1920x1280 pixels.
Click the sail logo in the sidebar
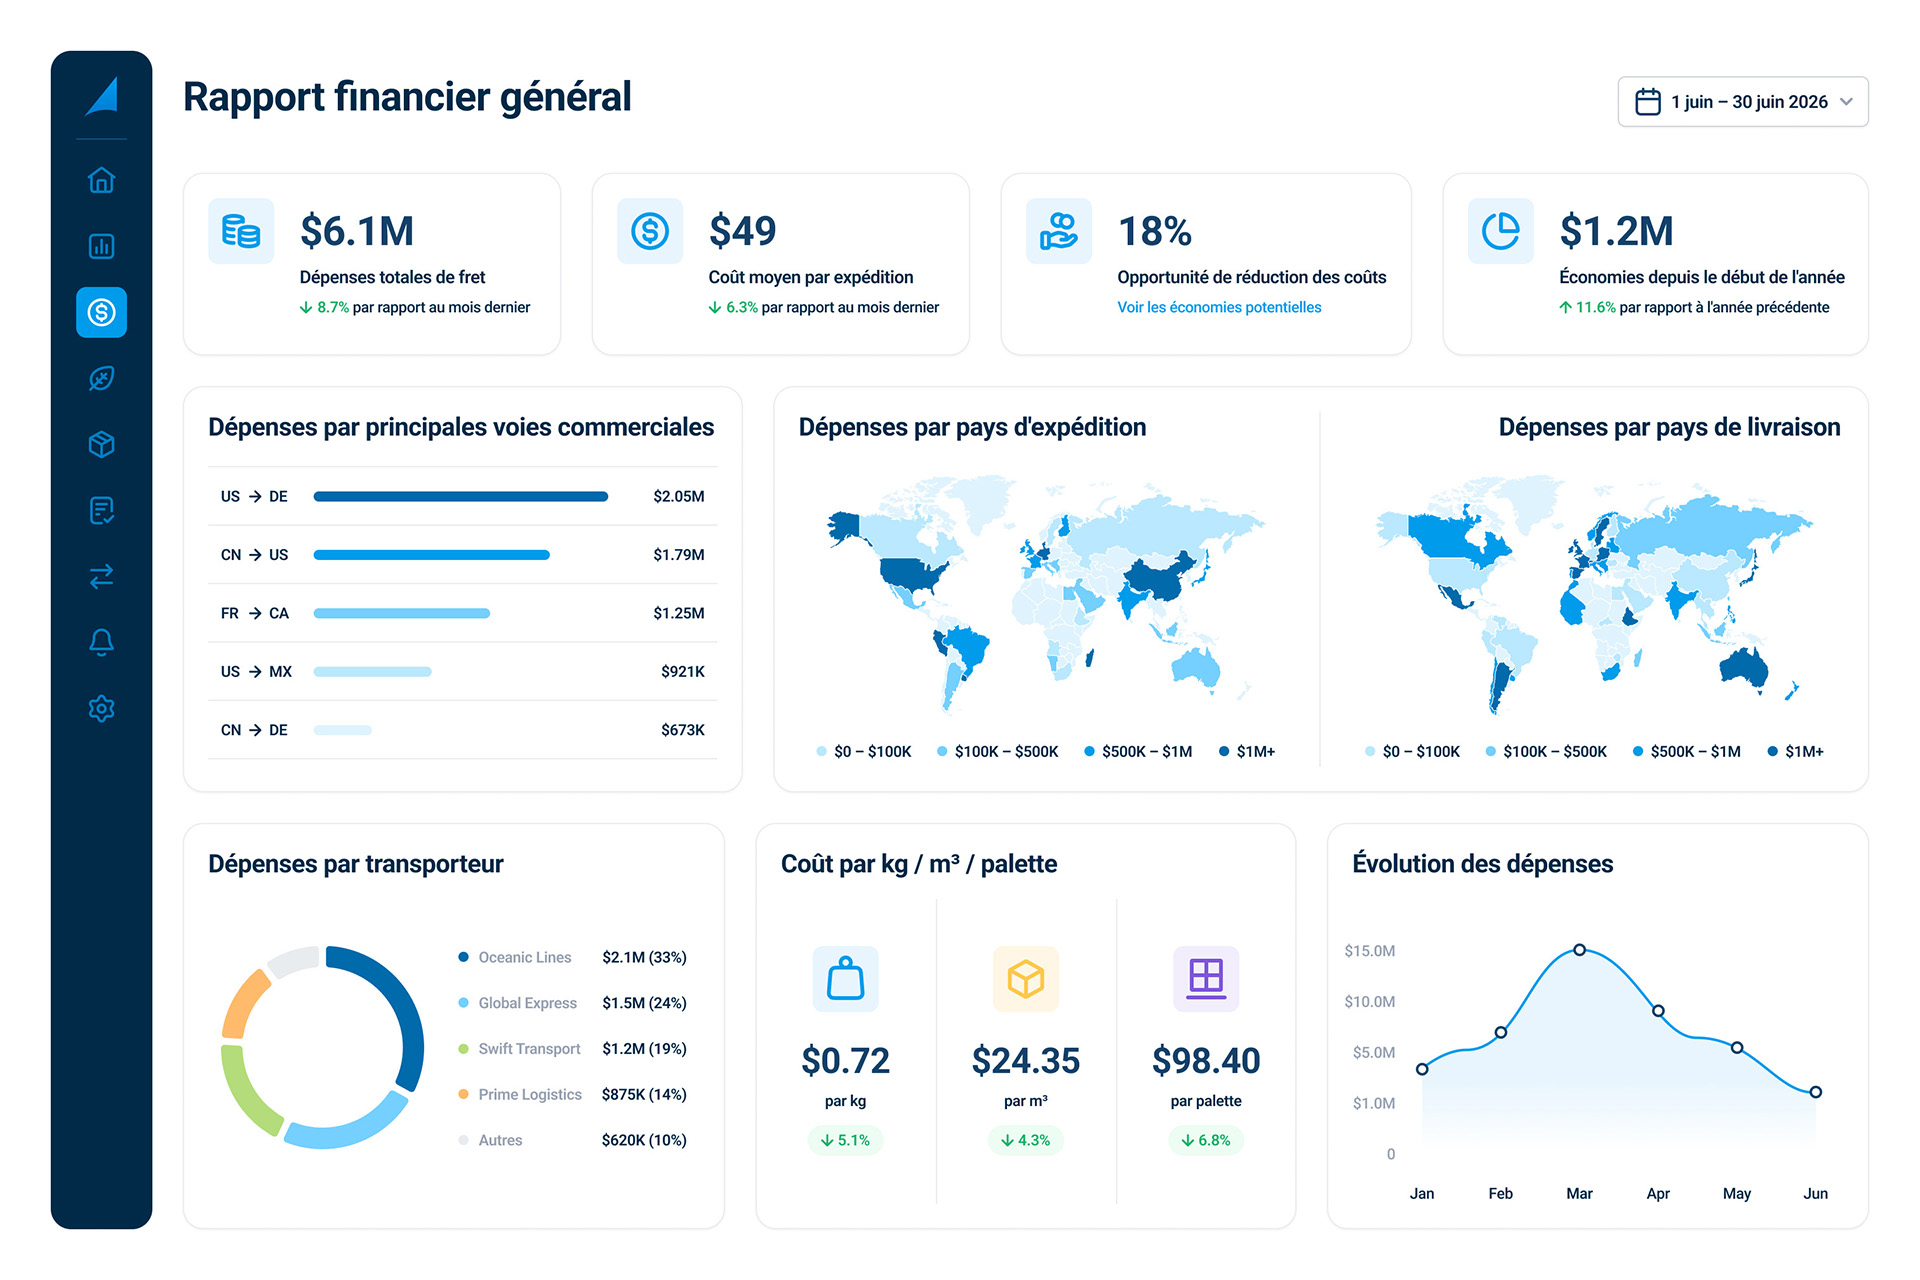click(x=102, y=96)
